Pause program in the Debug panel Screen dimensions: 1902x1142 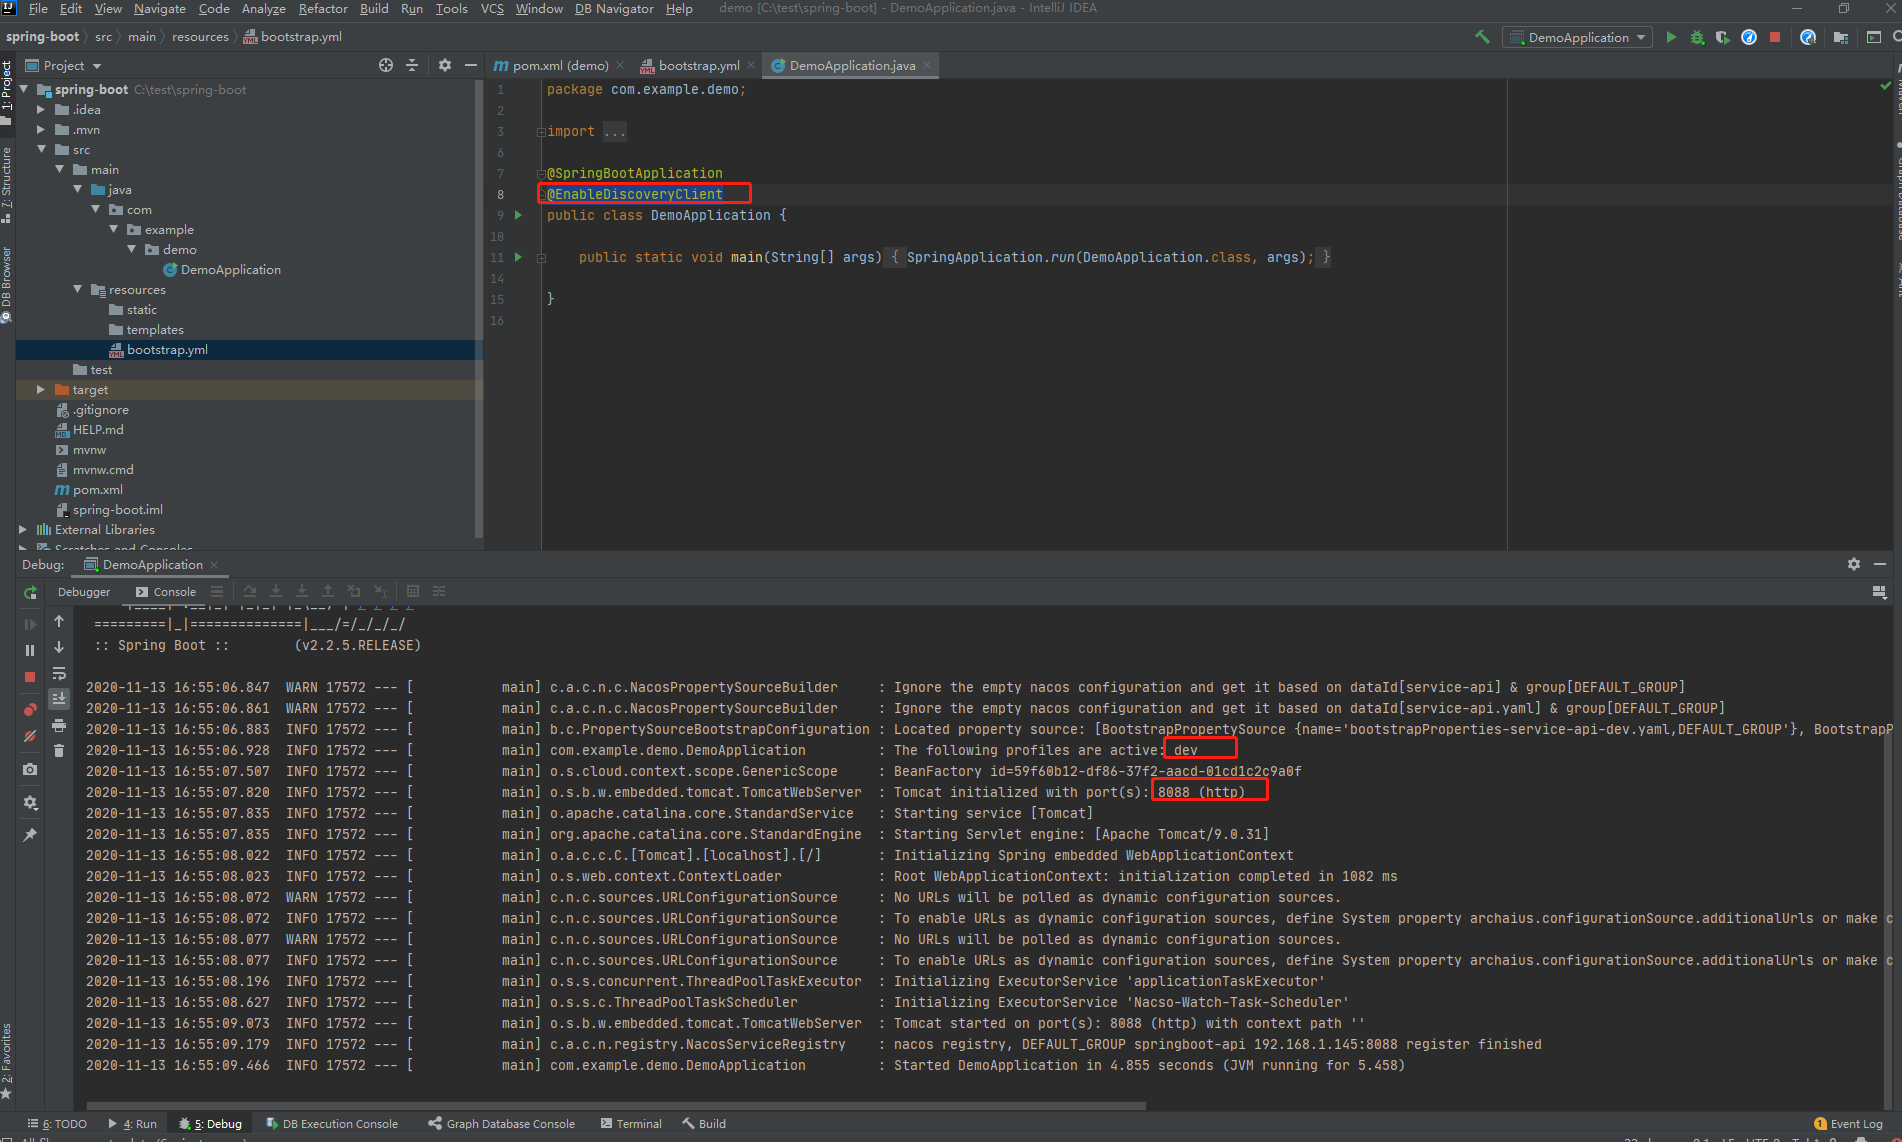tap(30, 650)
